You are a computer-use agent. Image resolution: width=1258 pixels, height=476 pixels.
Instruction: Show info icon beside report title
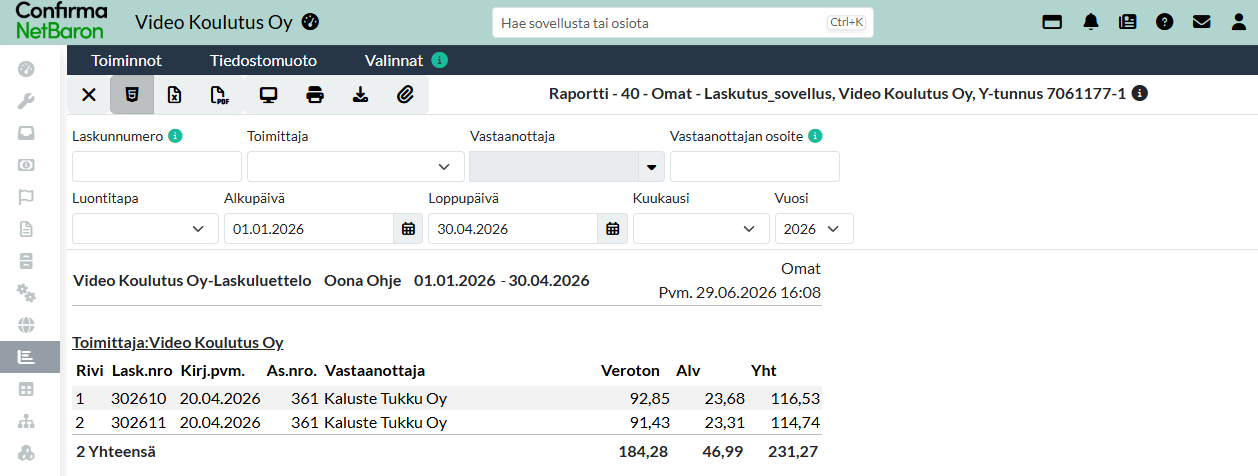point(1139,94)
